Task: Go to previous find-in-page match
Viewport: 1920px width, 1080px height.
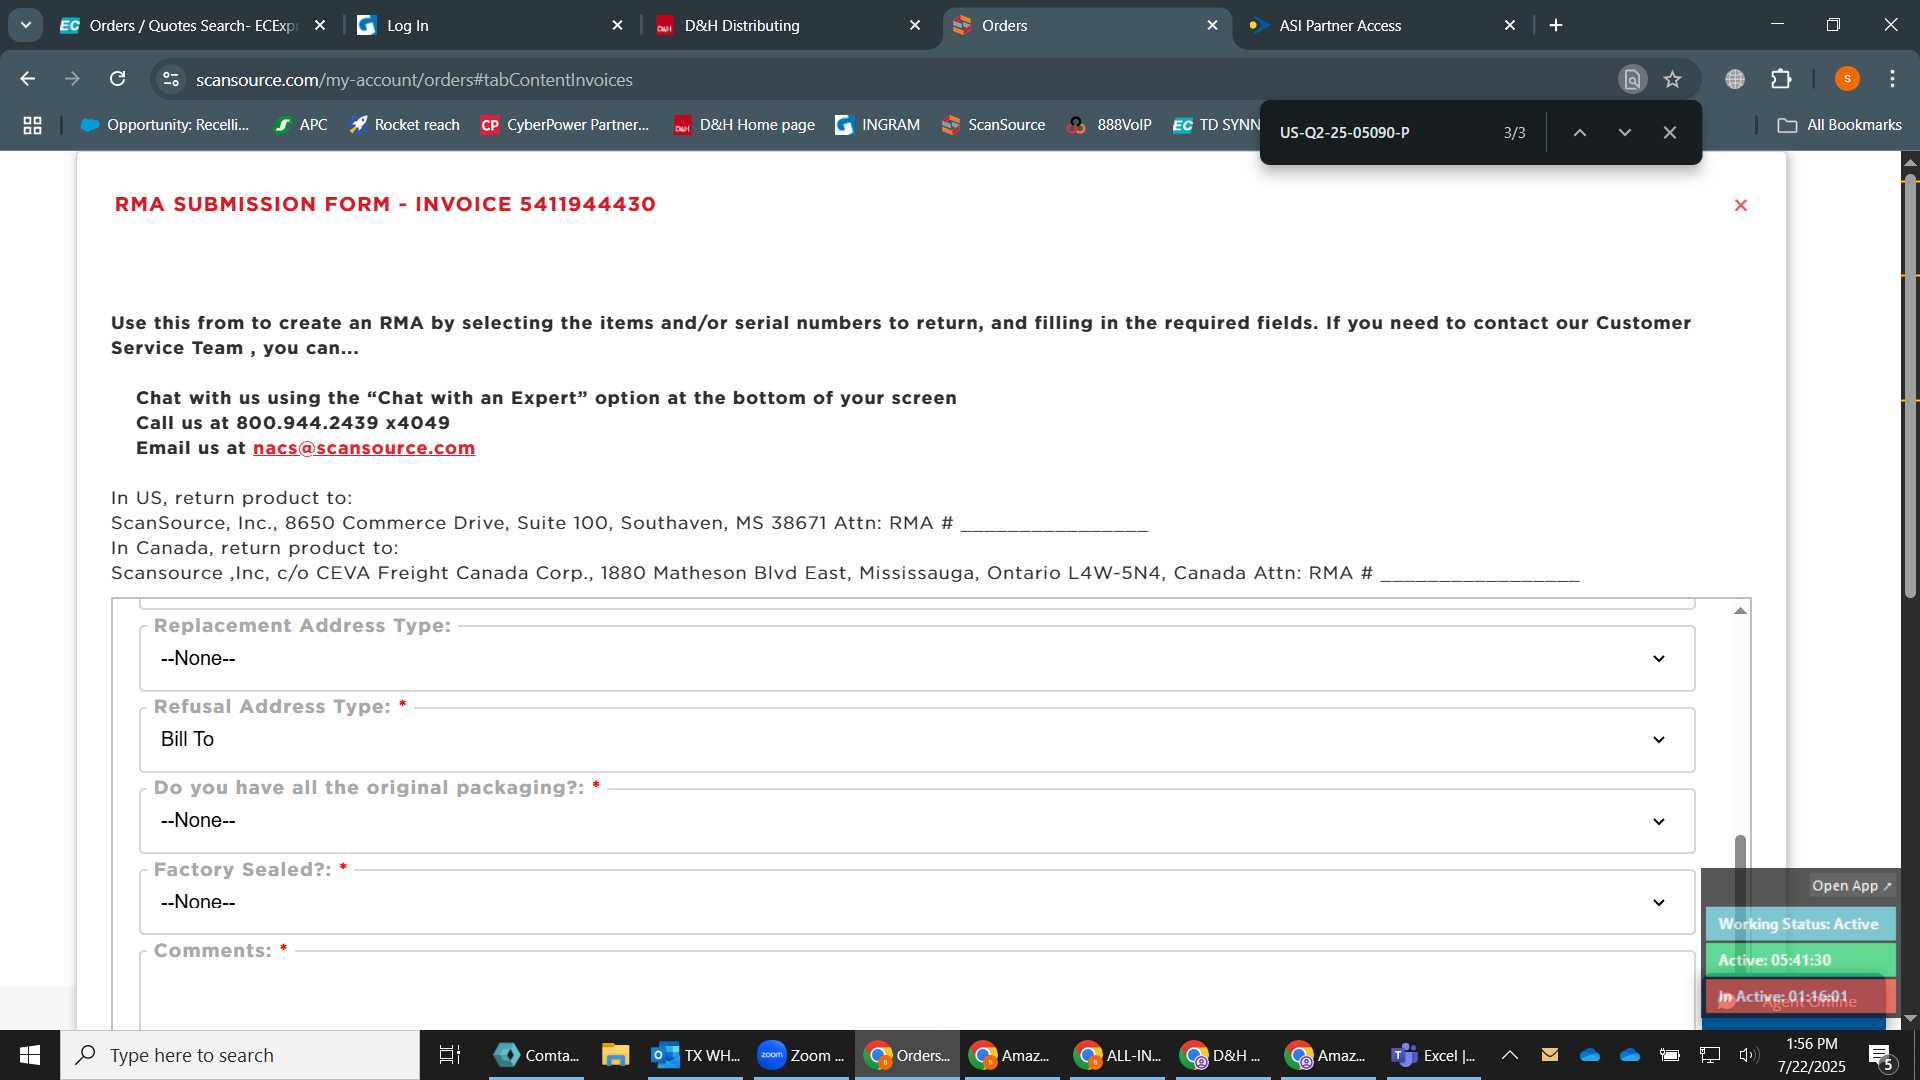Action: (1580, 132)
